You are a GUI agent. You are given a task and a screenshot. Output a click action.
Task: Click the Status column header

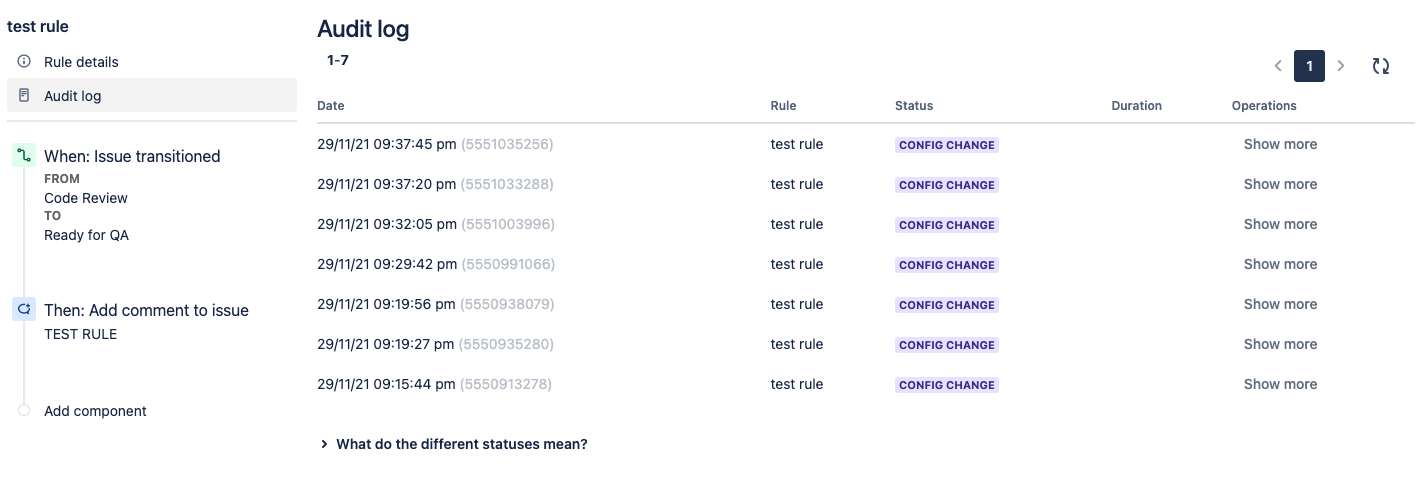pos(914,105)
